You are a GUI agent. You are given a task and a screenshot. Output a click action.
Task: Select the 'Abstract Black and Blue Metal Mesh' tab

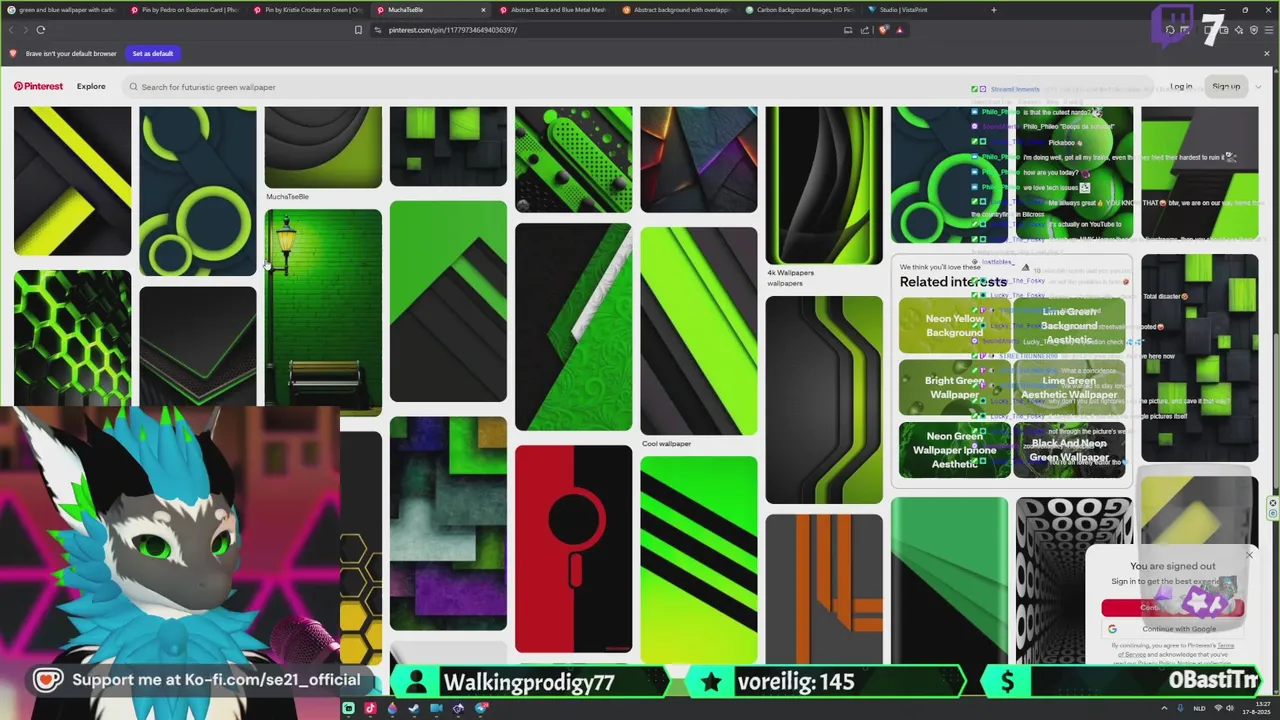point(553,10)
